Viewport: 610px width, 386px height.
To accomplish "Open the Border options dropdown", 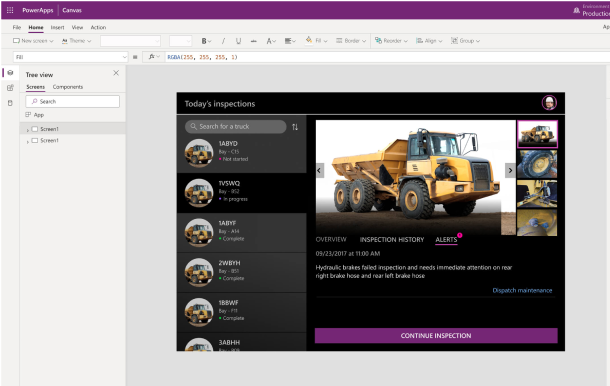I will coord(351,40).
